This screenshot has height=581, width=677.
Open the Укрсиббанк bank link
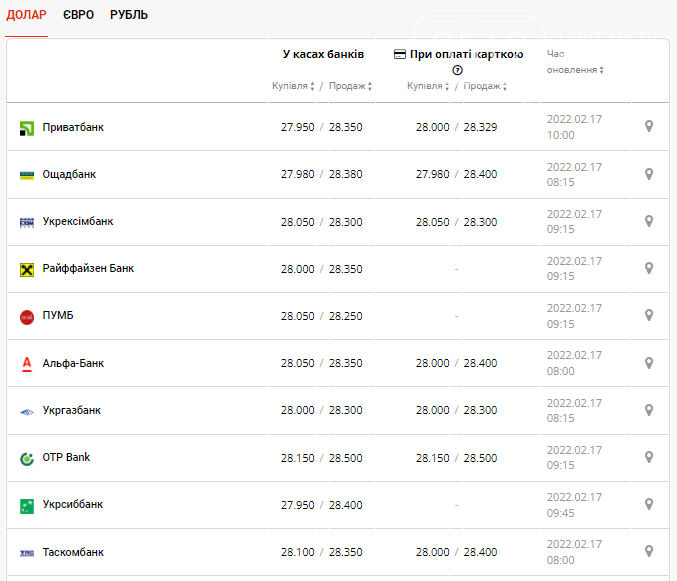click(x=73, y=504)
